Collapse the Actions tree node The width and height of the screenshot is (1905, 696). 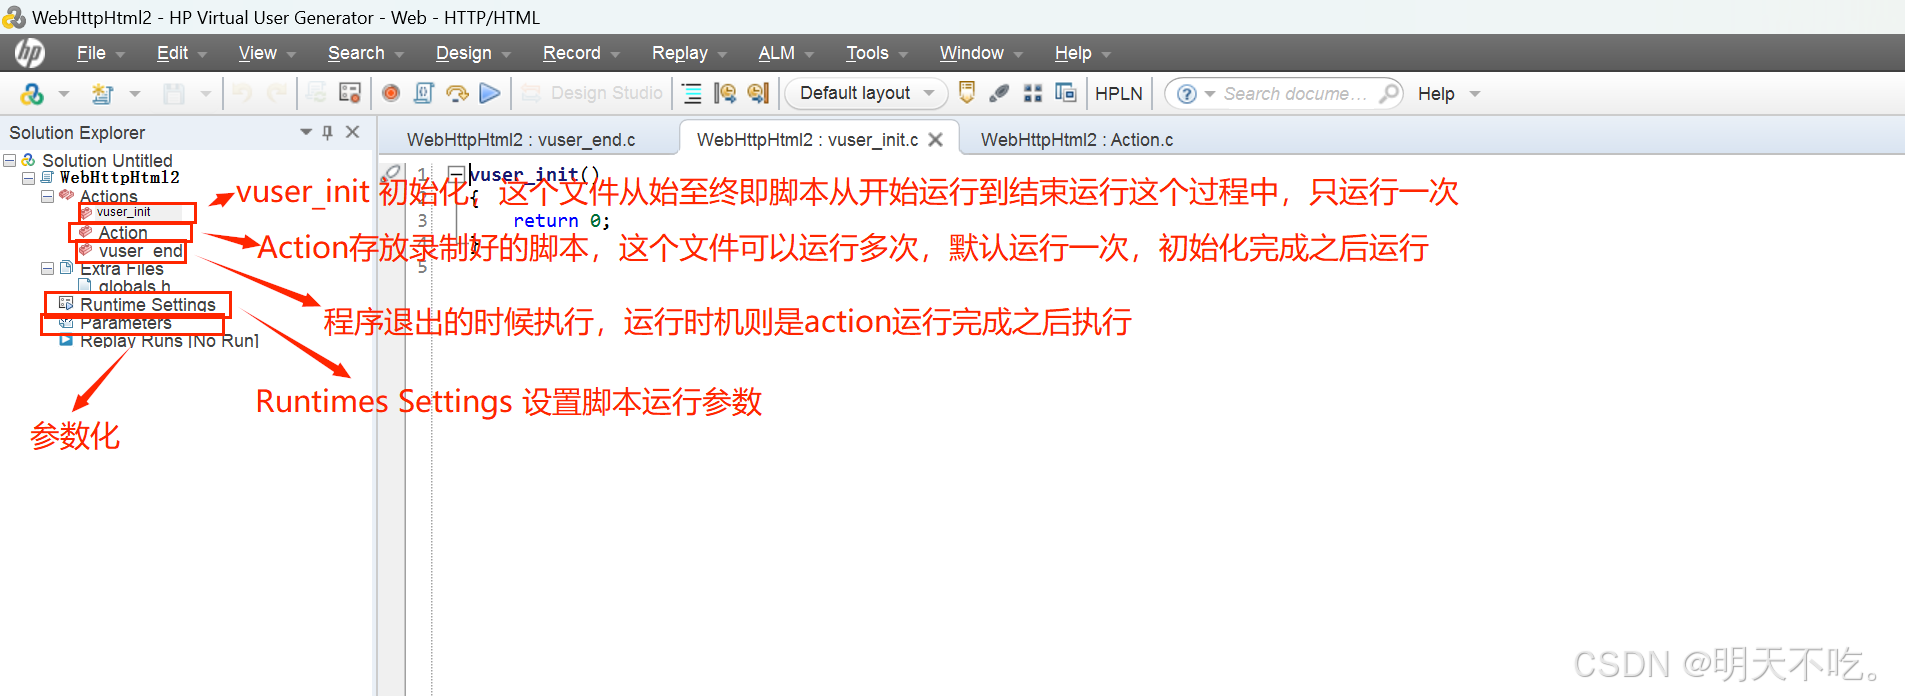coord(47,196)
